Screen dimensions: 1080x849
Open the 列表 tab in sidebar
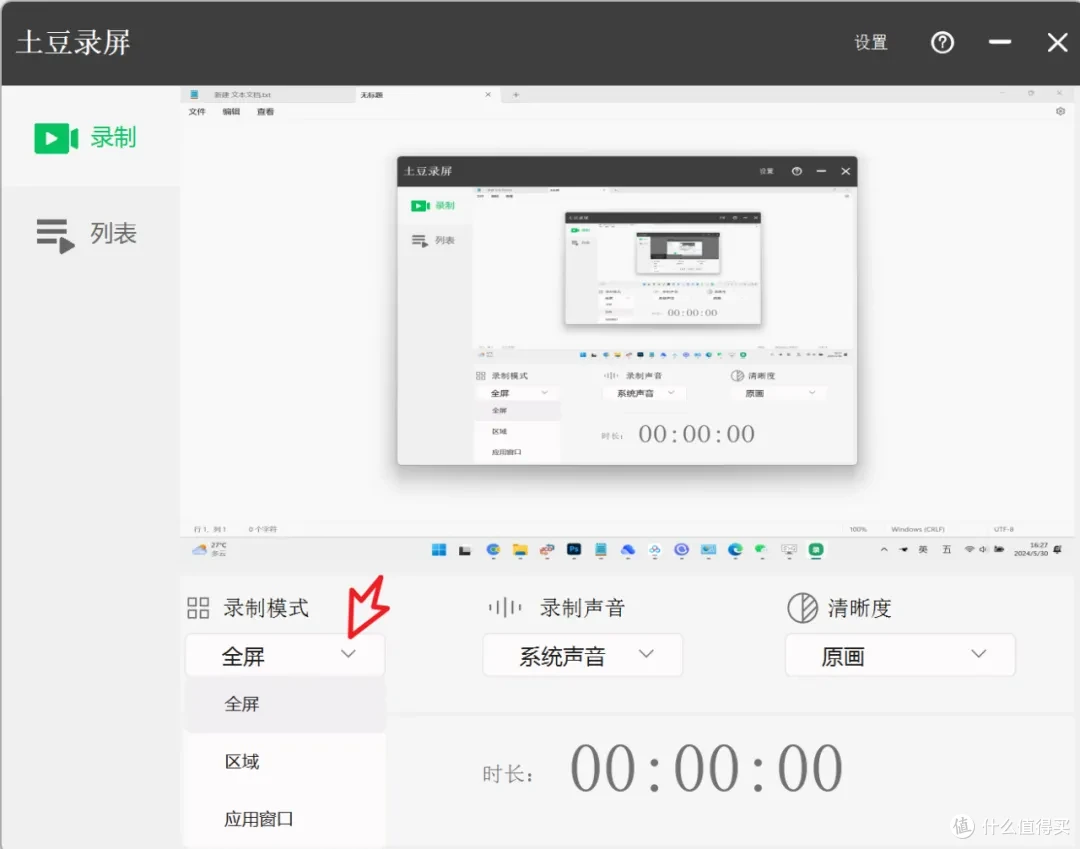coord(87,235)
